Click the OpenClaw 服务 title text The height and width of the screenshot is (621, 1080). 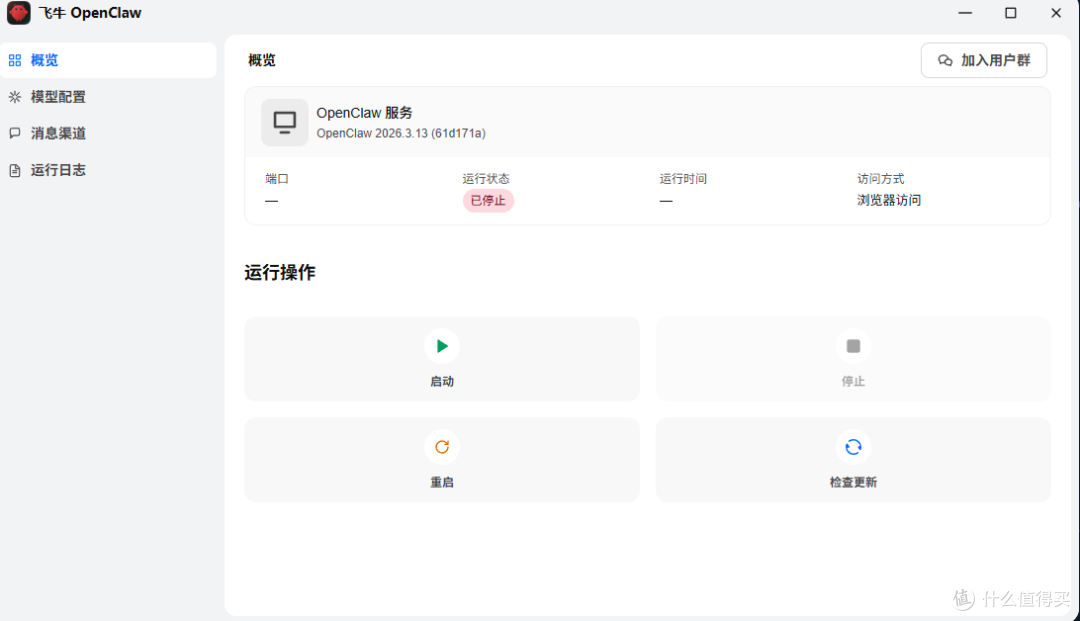pyautogui.click(x=364, y=113)
